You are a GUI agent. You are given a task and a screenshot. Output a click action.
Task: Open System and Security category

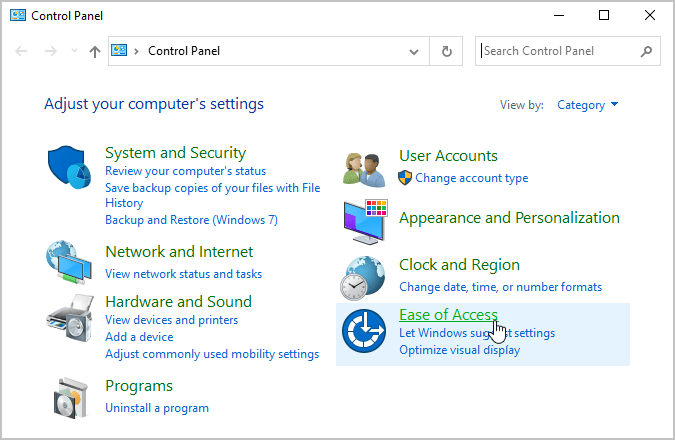175,153
